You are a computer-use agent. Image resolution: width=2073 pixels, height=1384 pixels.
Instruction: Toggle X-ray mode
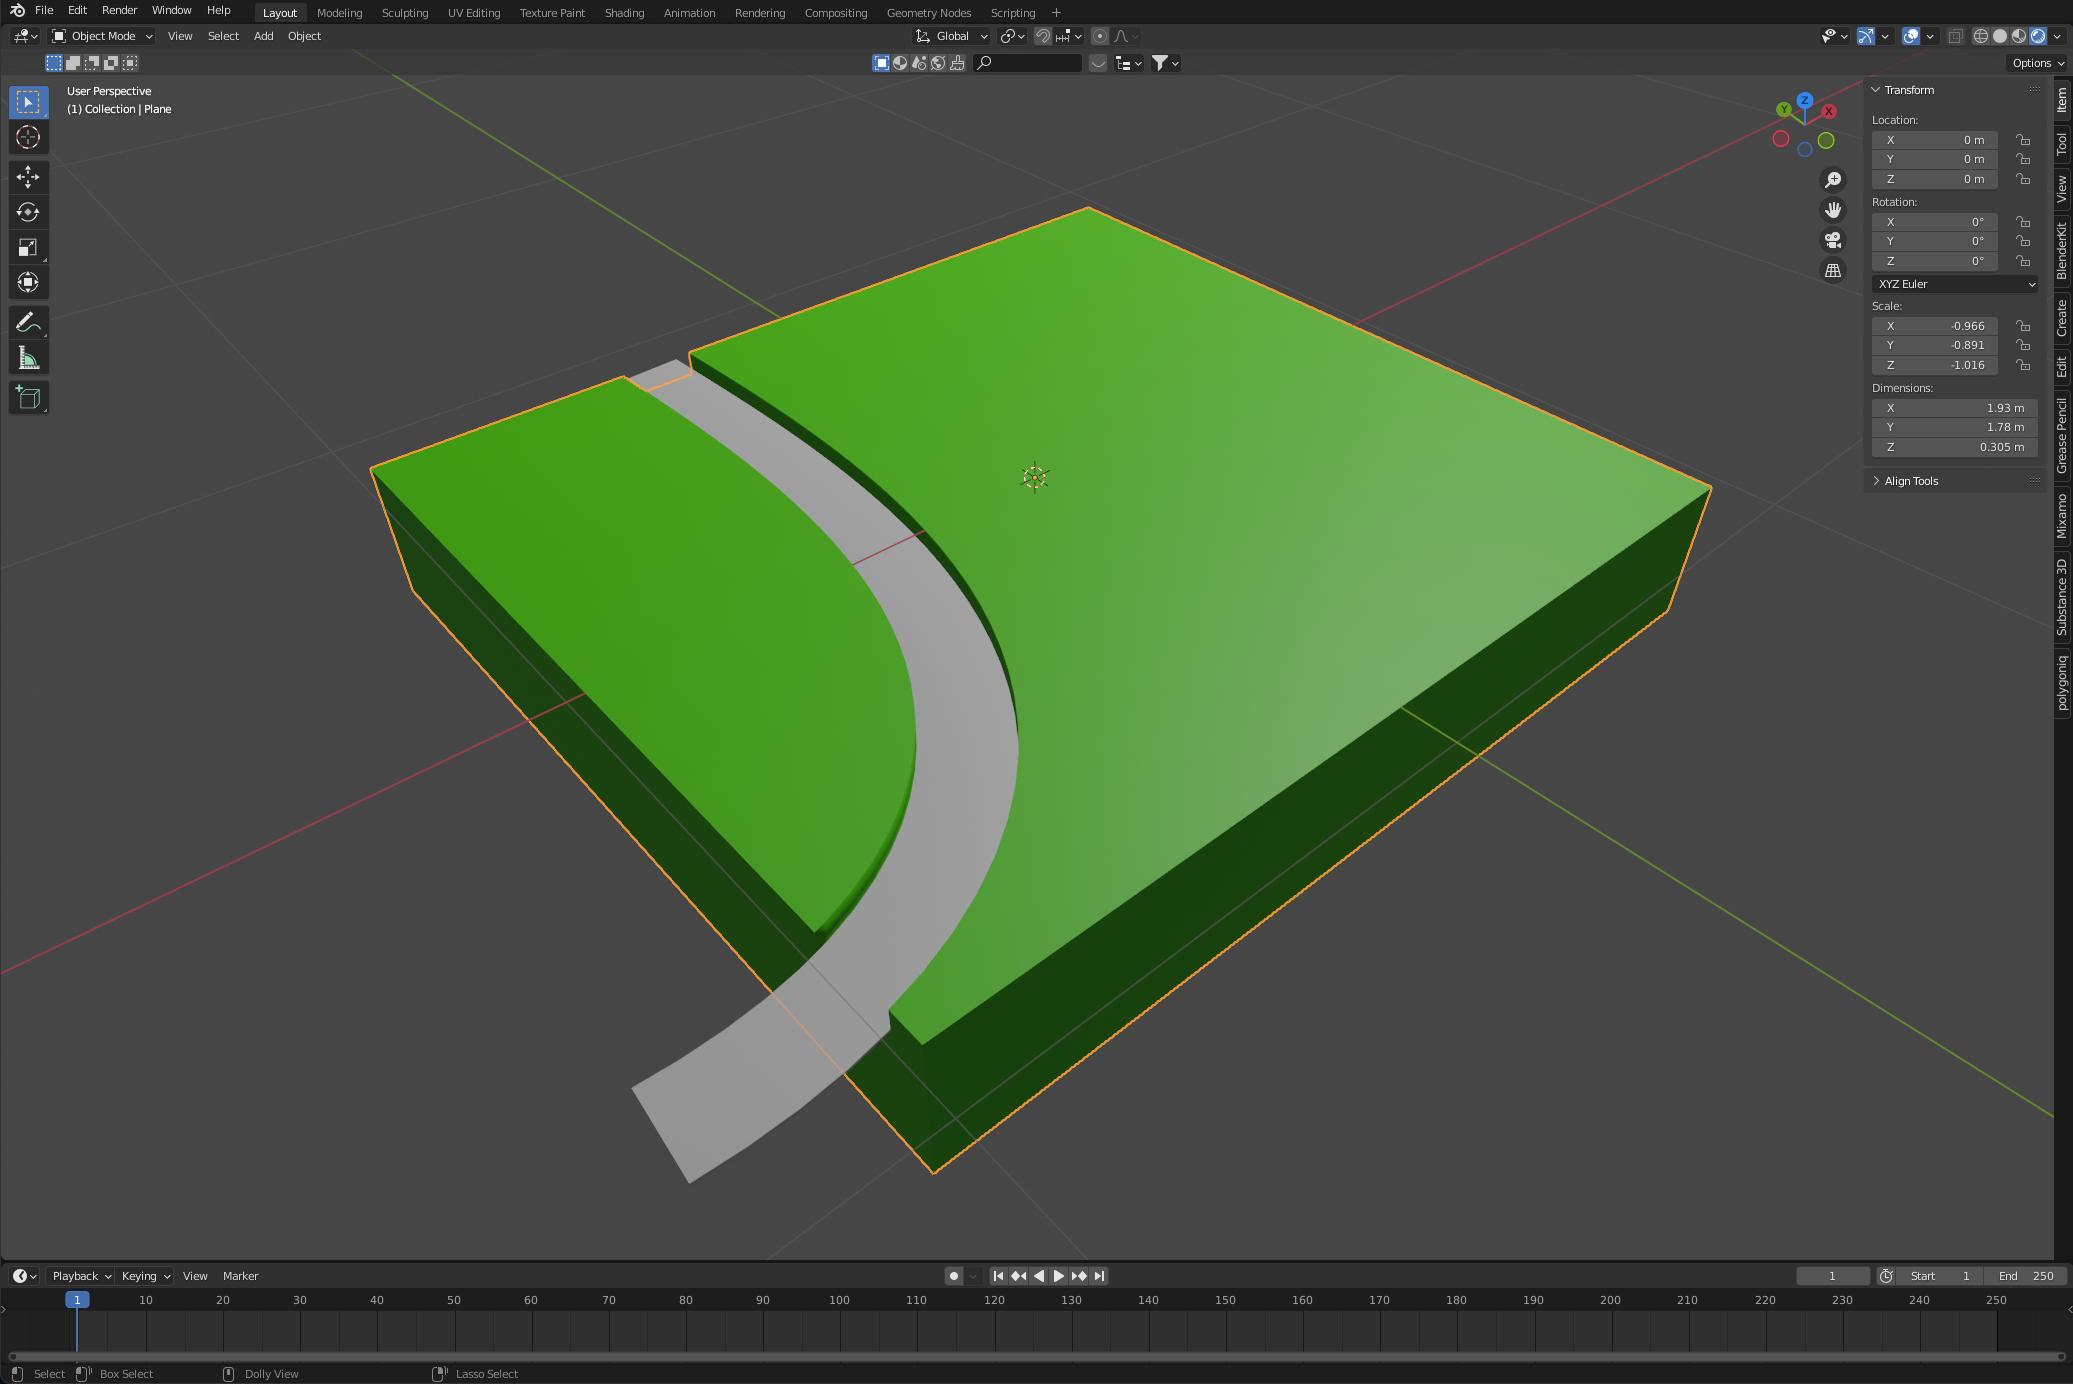(x=1955, y=36)
